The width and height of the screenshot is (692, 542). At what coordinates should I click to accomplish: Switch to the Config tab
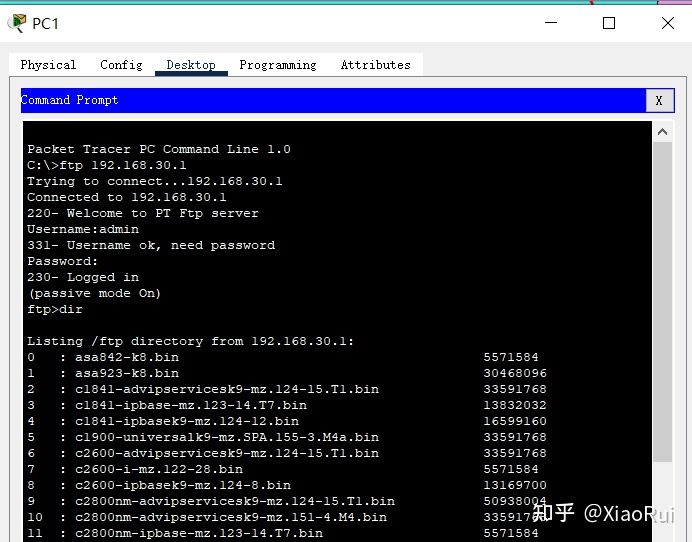(x=121, y=65)
